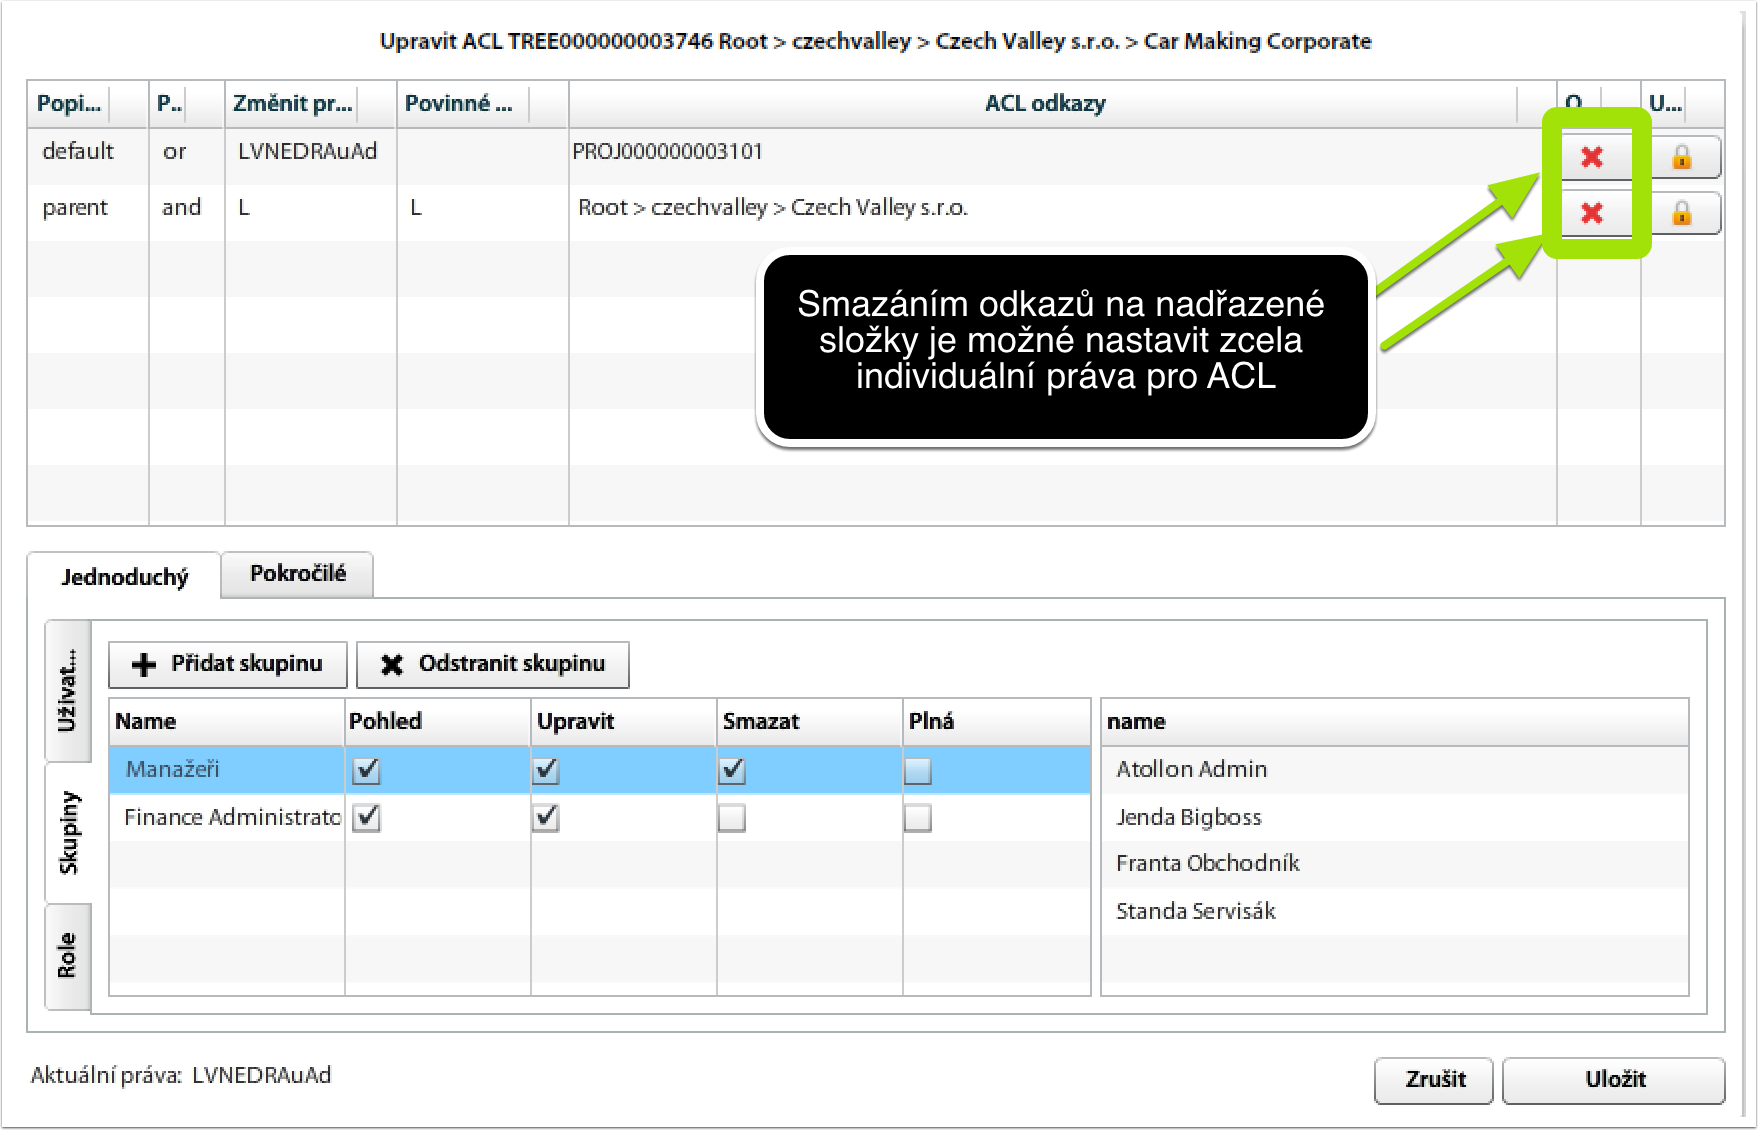Select the Finance Administrator group row
This screenshot has height=1130, width=1758.
599,818
